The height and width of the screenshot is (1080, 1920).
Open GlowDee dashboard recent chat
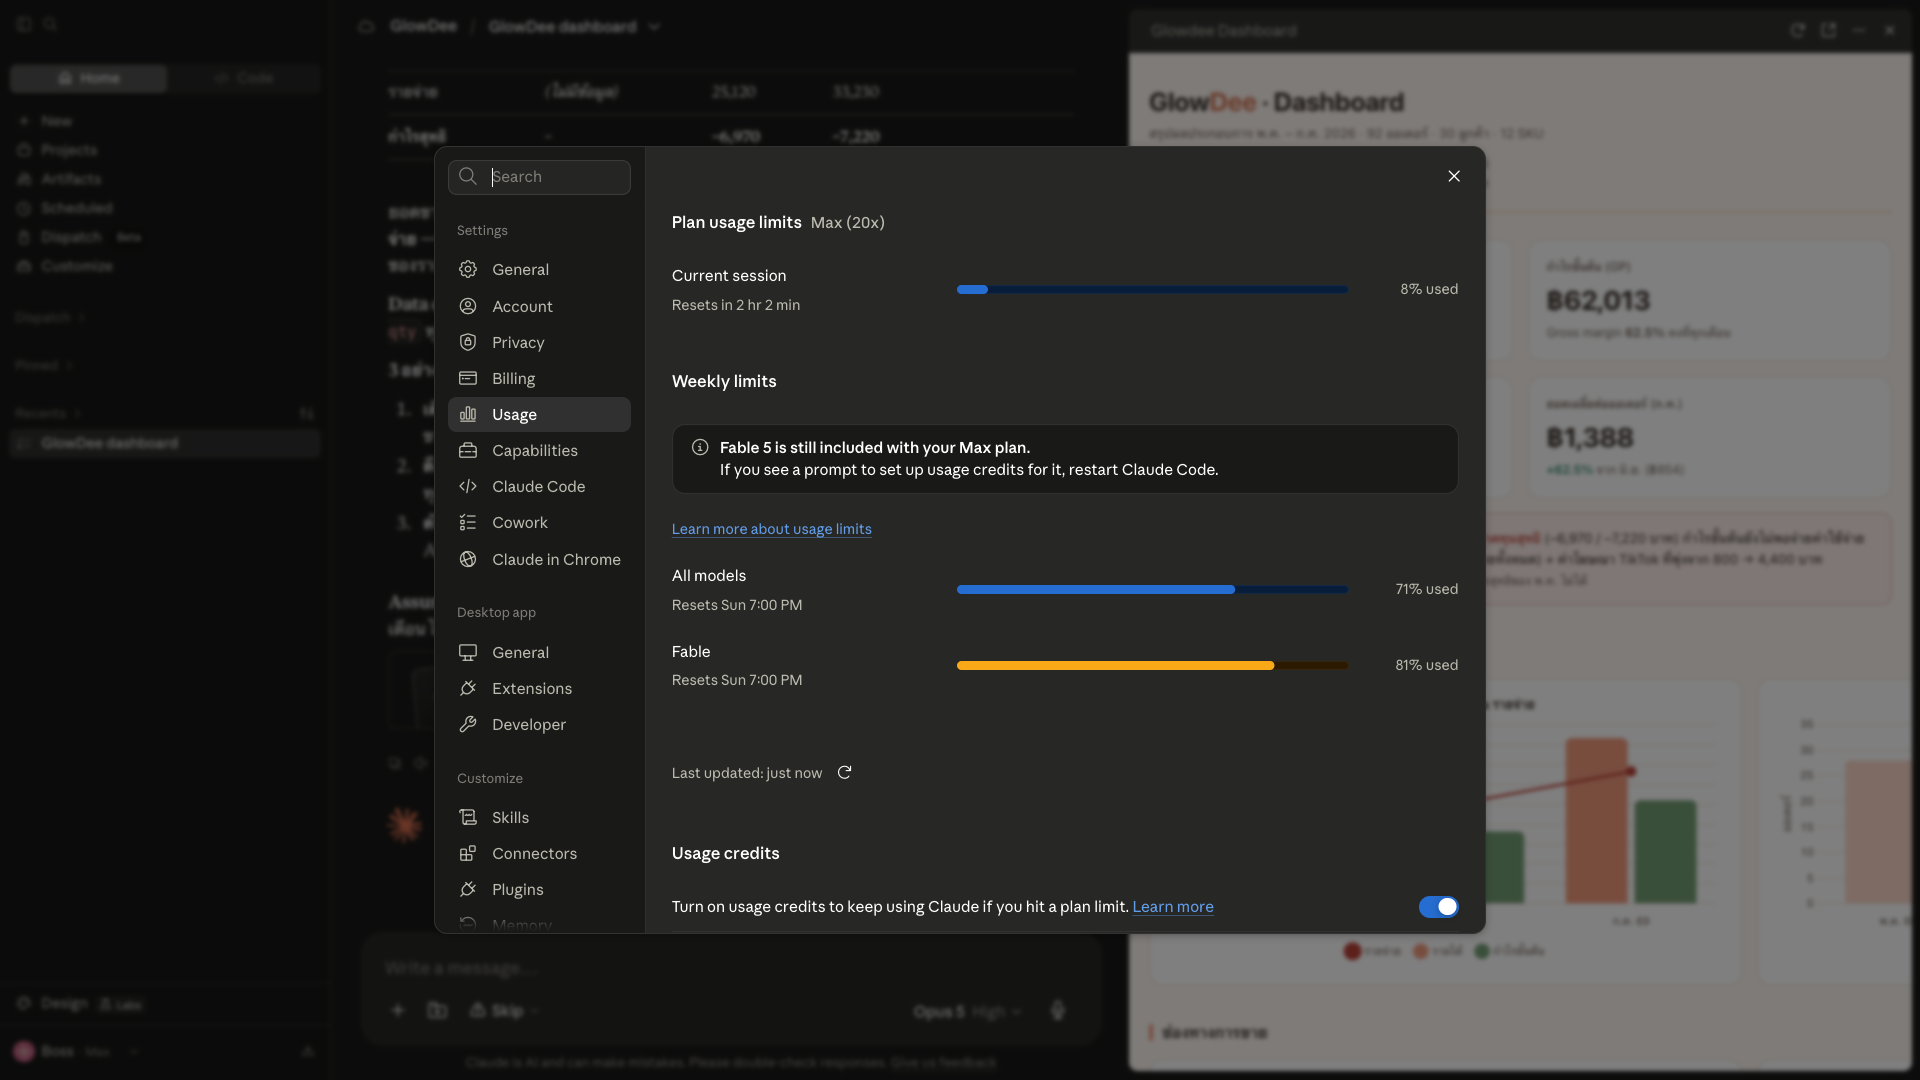[165, 443]
